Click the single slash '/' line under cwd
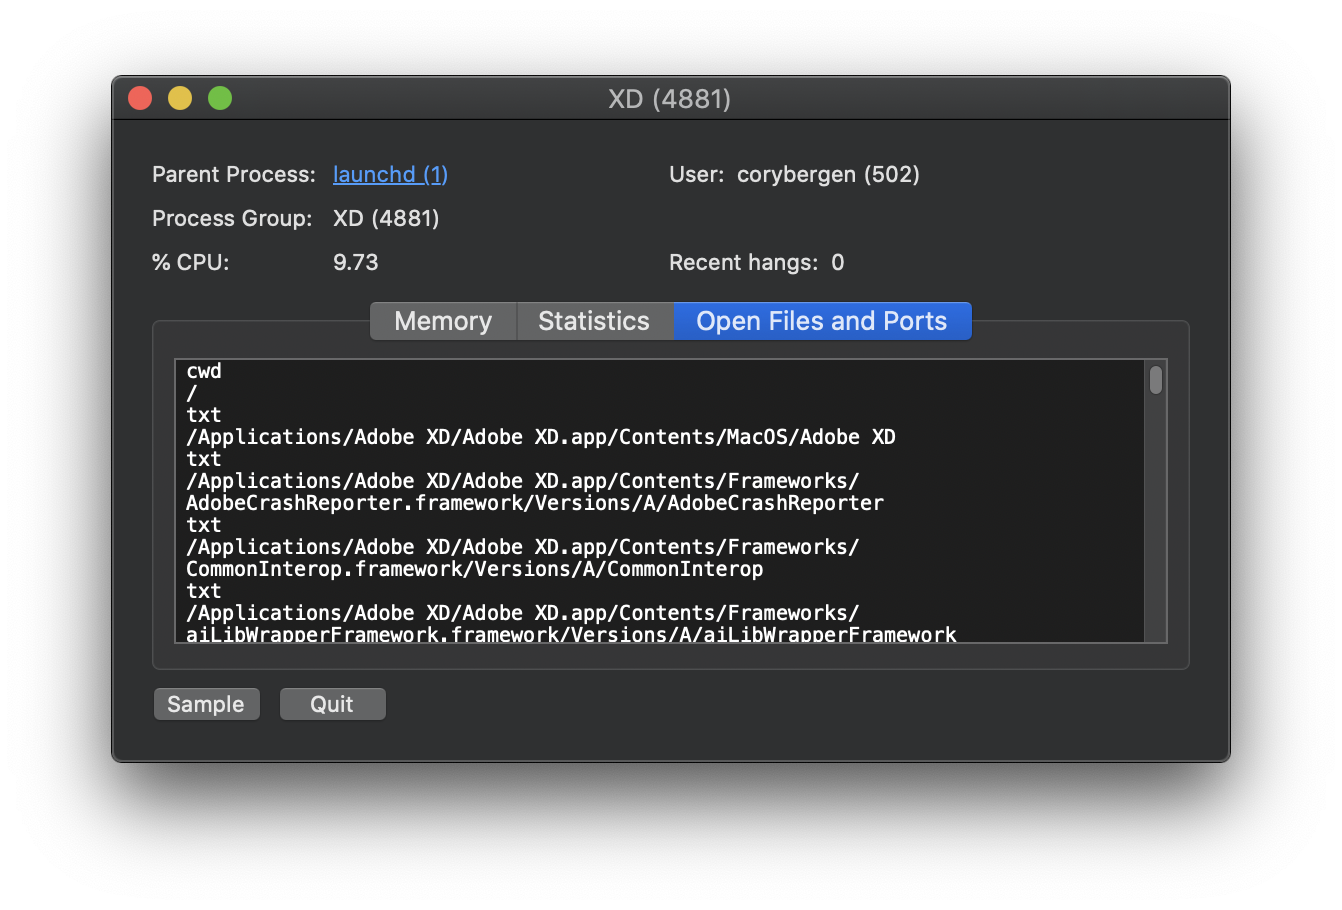 tap(192, 393)
